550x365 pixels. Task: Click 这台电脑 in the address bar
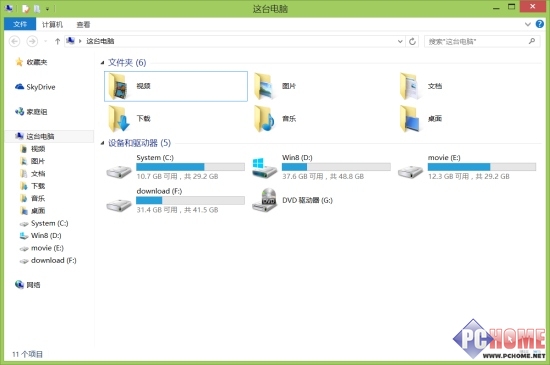[x=100, y=41]
